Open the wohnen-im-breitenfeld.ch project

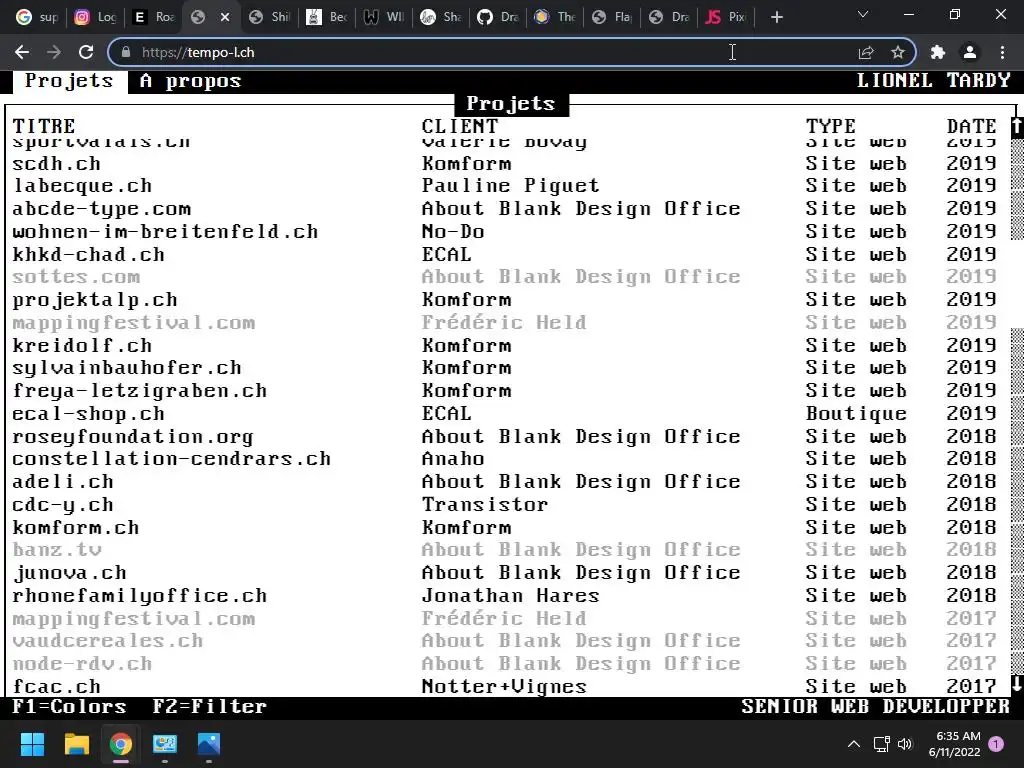tap(165, 232)
